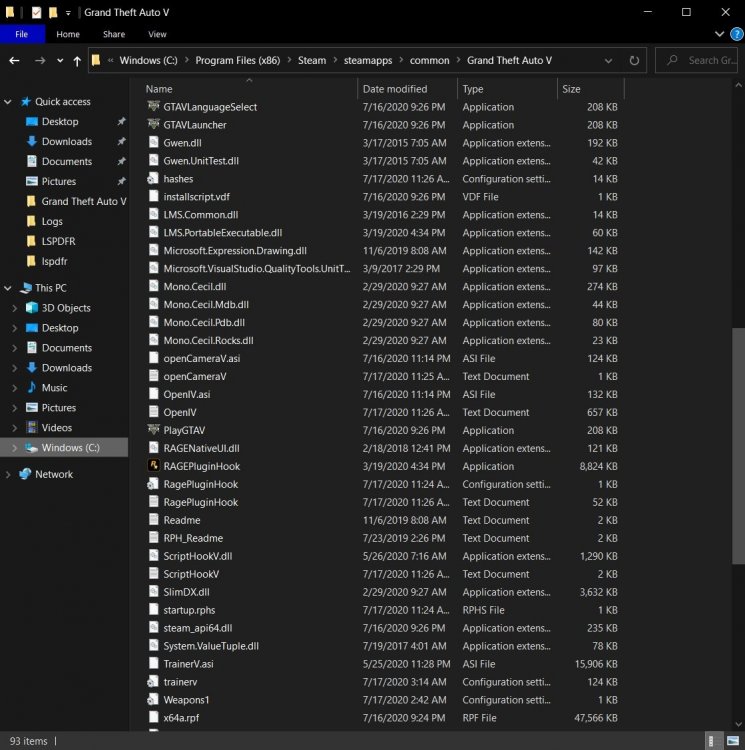
Task: Expand the ribbon using the chevron
Action: (721, 34)
